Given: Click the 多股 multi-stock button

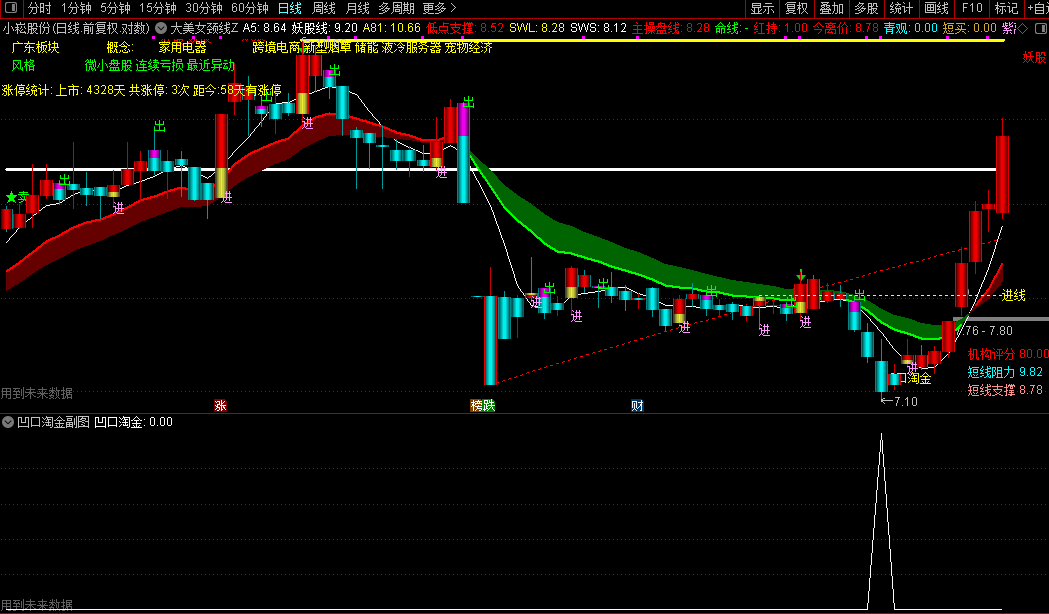Looking at the screenshot, I should pyautogui.click(x=866, y=8).
